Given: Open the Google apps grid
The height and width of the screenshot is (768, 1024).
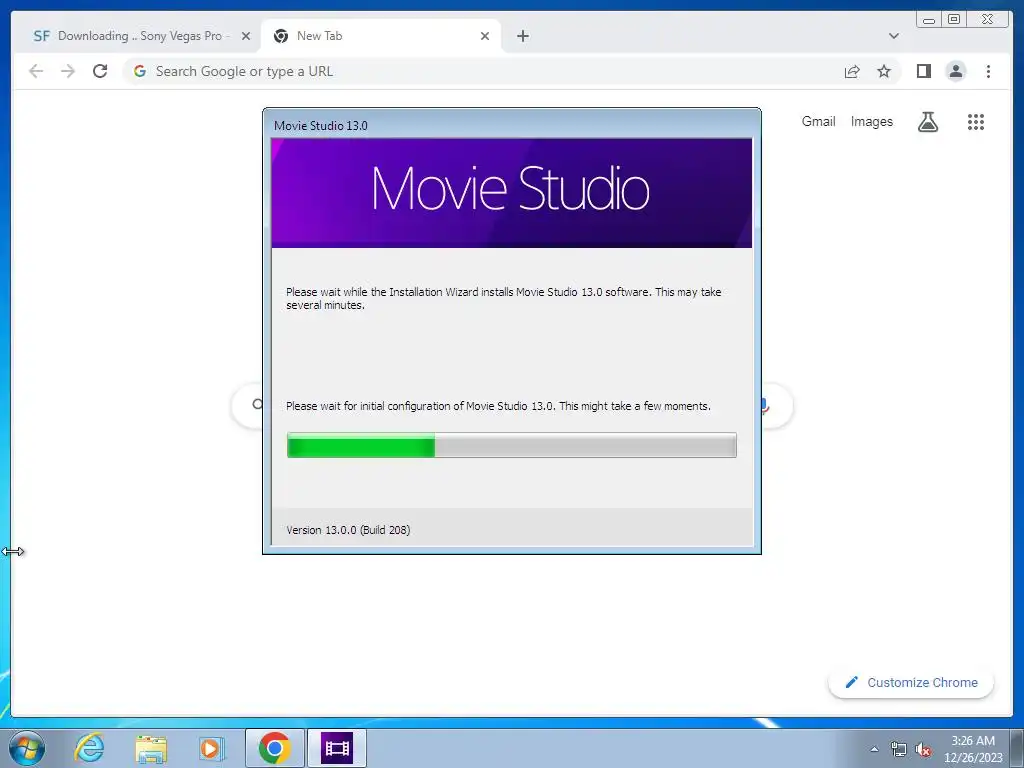Looking at the screenshot, I should (x=976, y=121).
